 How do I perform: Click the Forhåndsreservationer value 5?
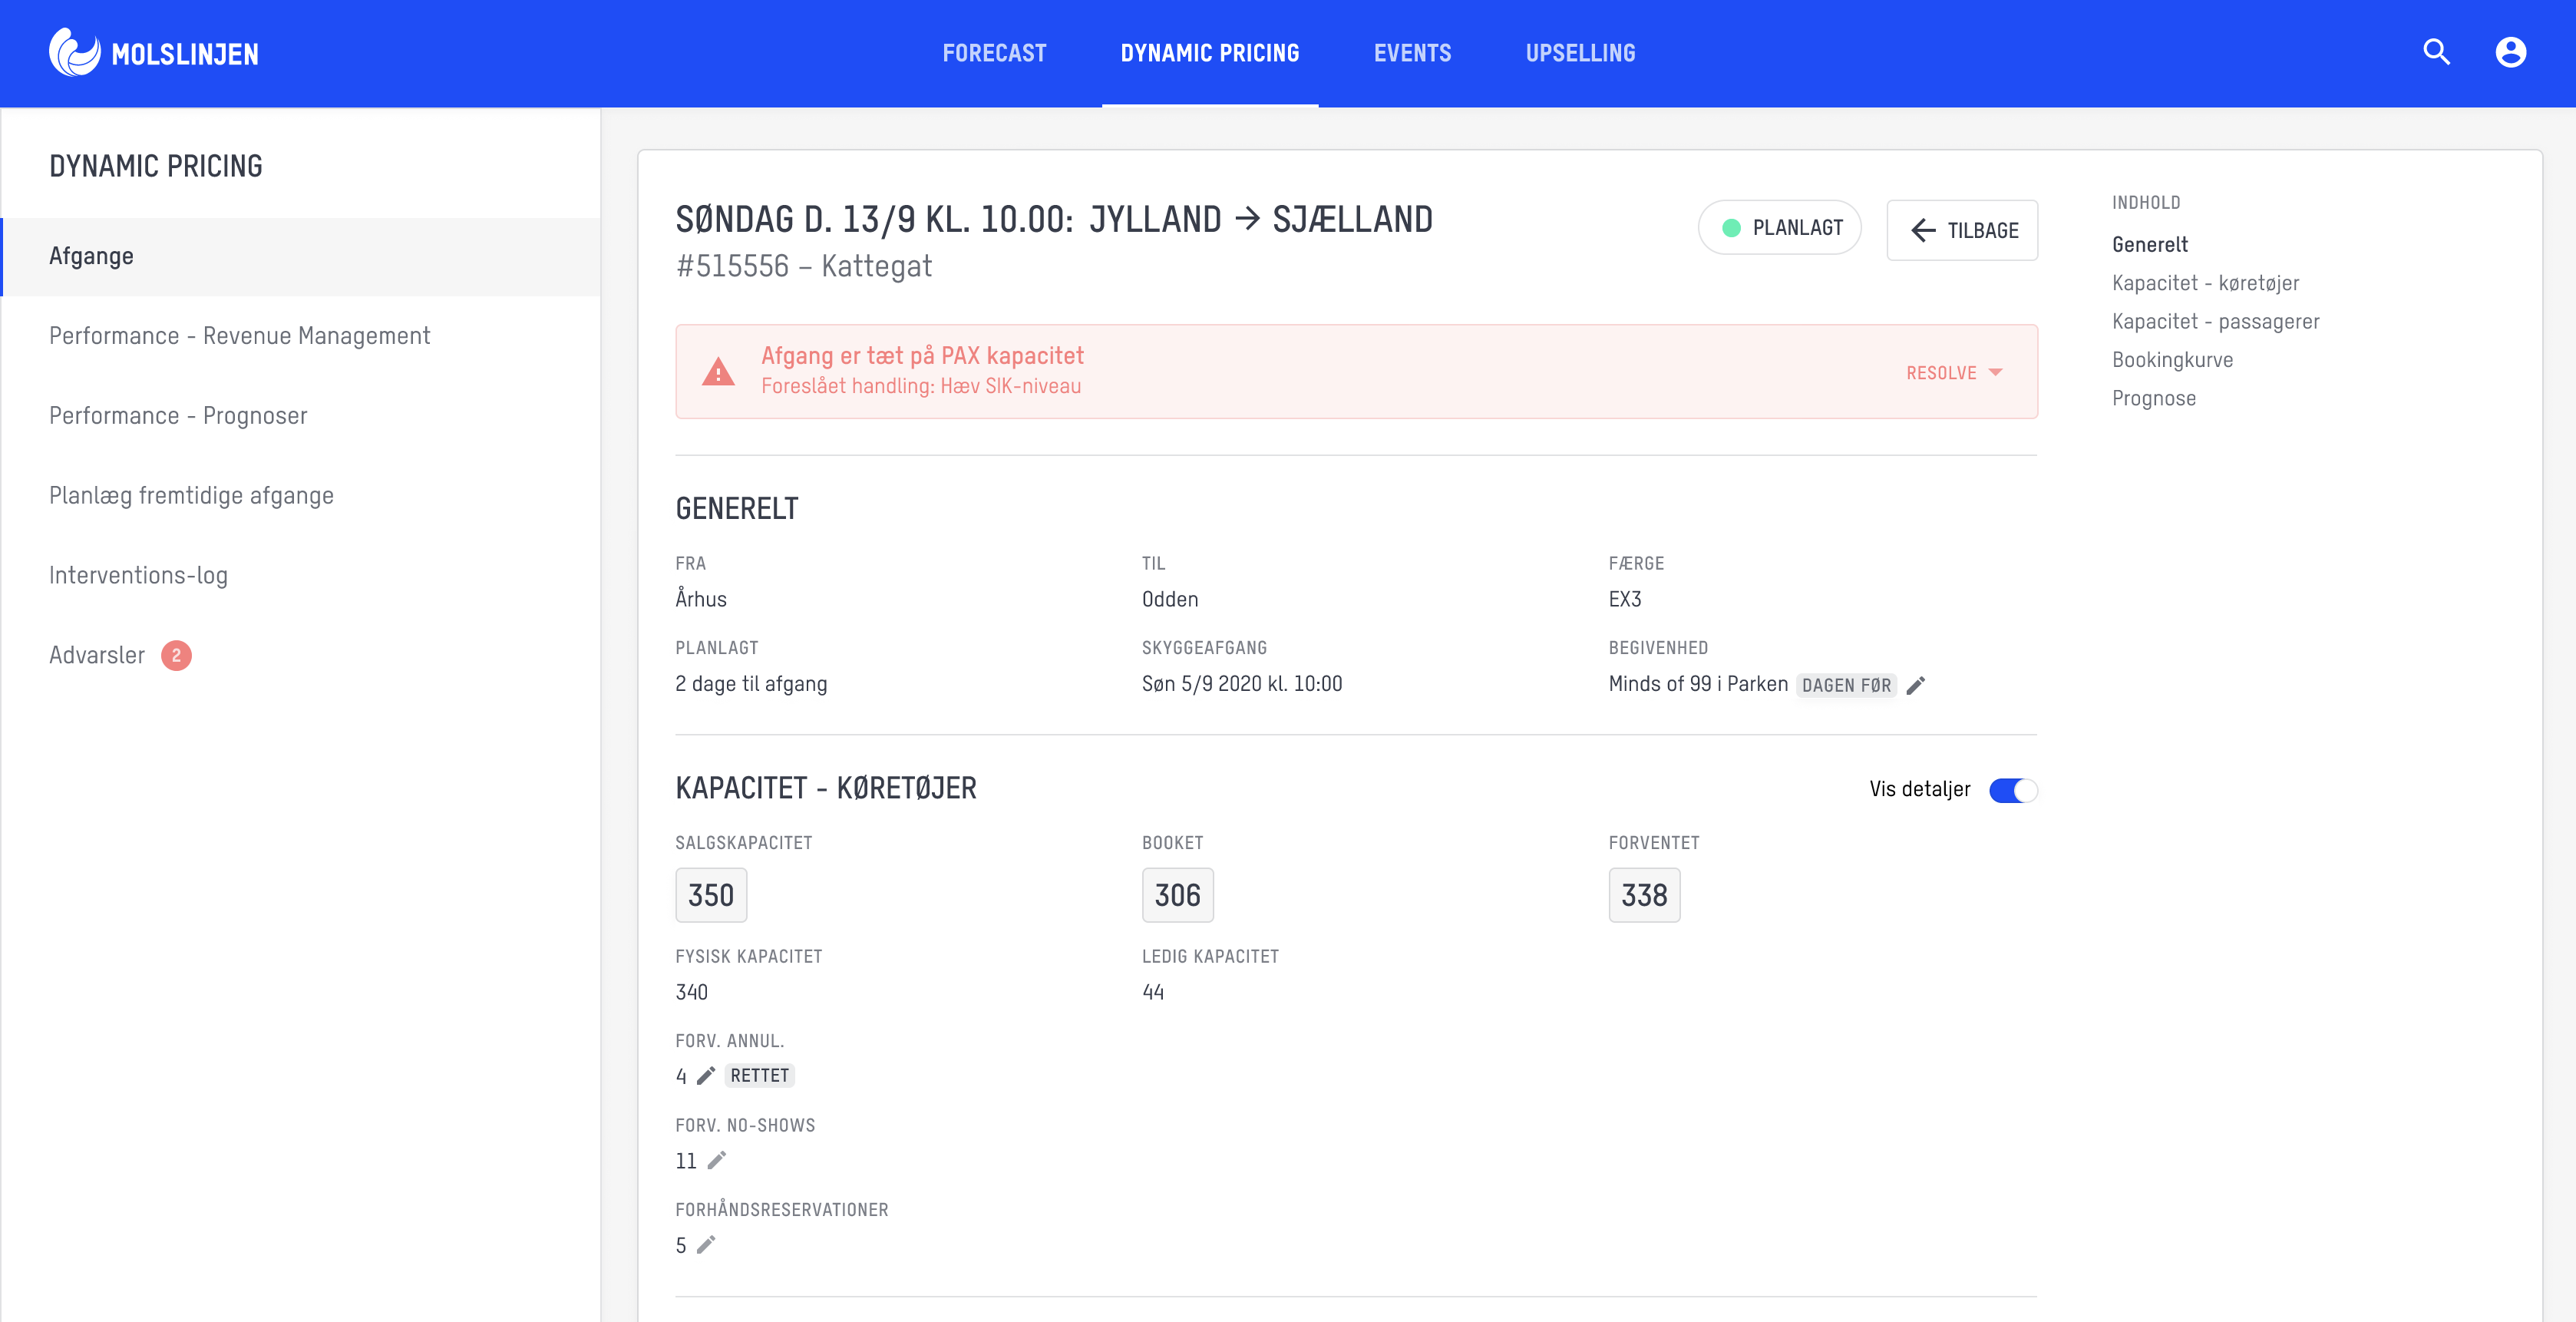click(681, 1245)
